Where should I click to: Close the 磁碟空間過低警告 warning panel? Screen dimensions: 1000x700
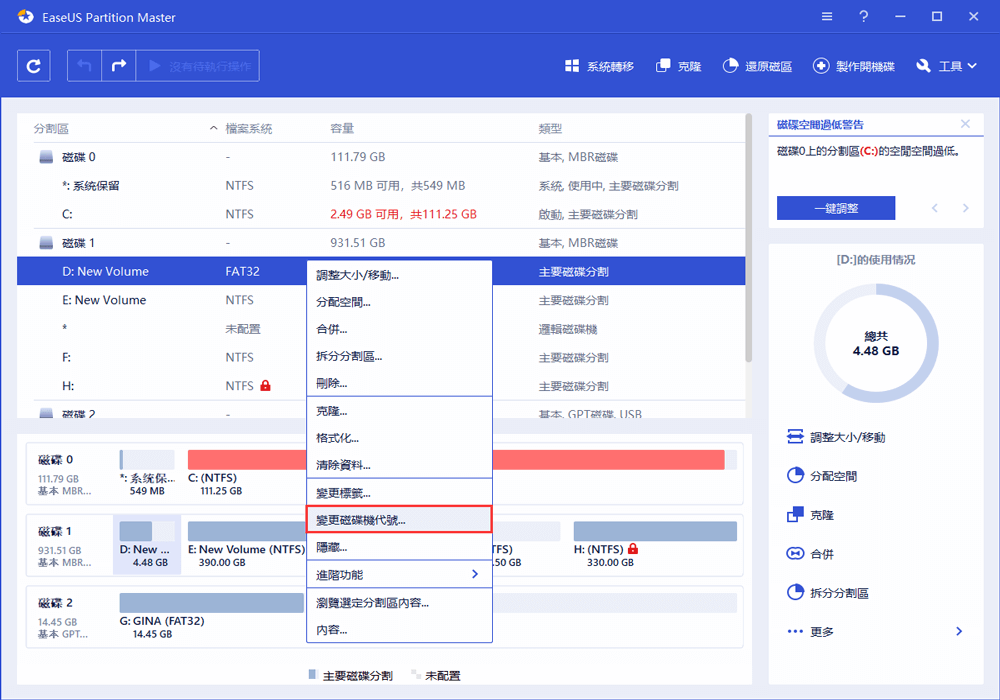click(x=966, y=124)
